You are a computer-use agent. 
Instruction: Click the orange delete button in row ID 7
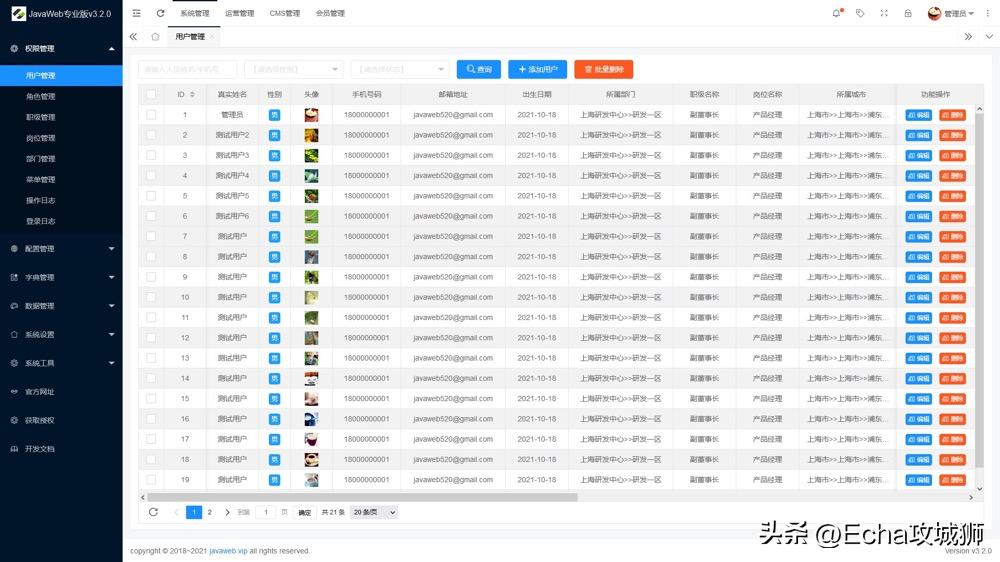(952, 237)
